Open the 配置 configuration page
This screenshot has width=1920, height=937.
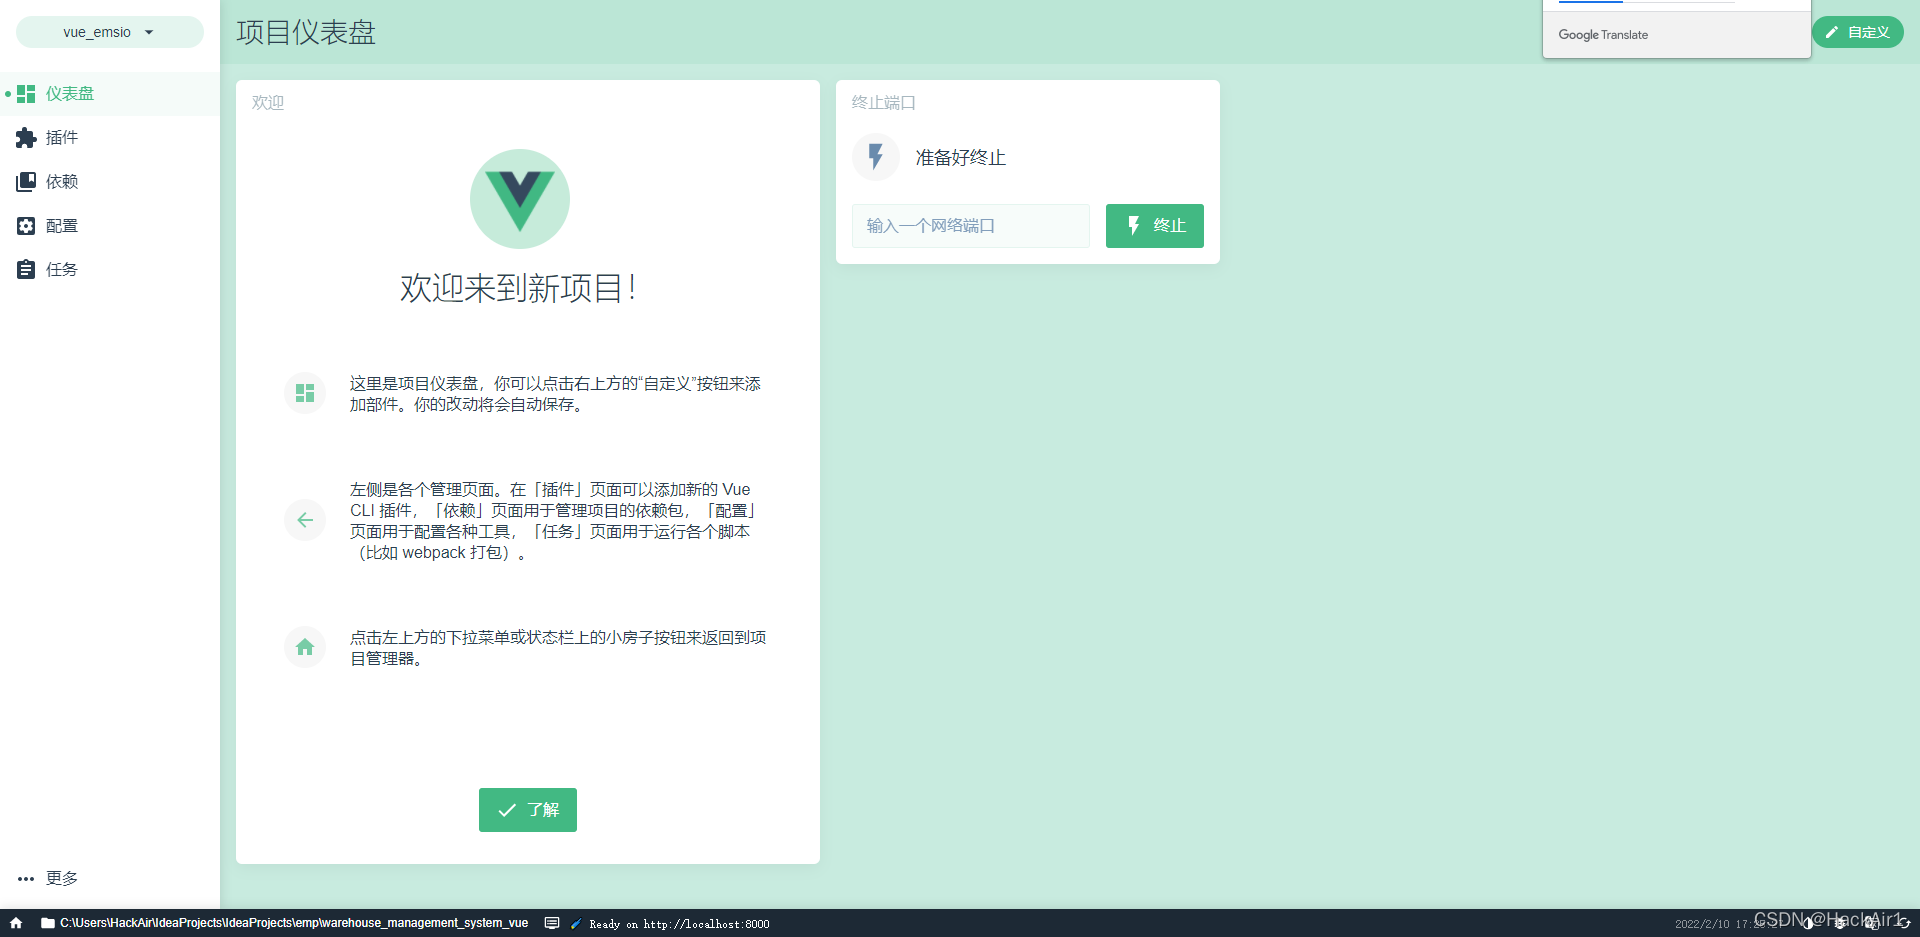110,226
